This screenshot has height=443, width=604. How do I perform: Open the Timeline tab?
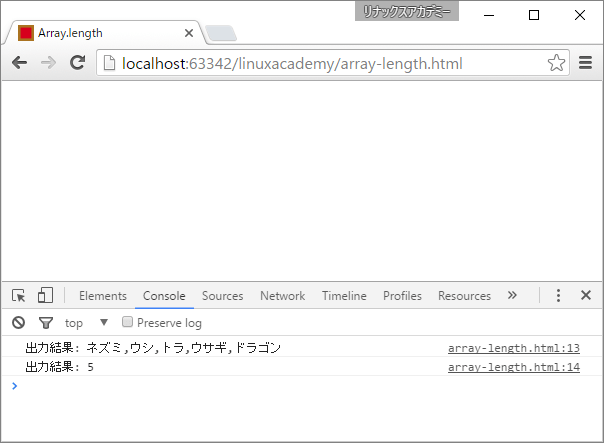pos(344,296)
